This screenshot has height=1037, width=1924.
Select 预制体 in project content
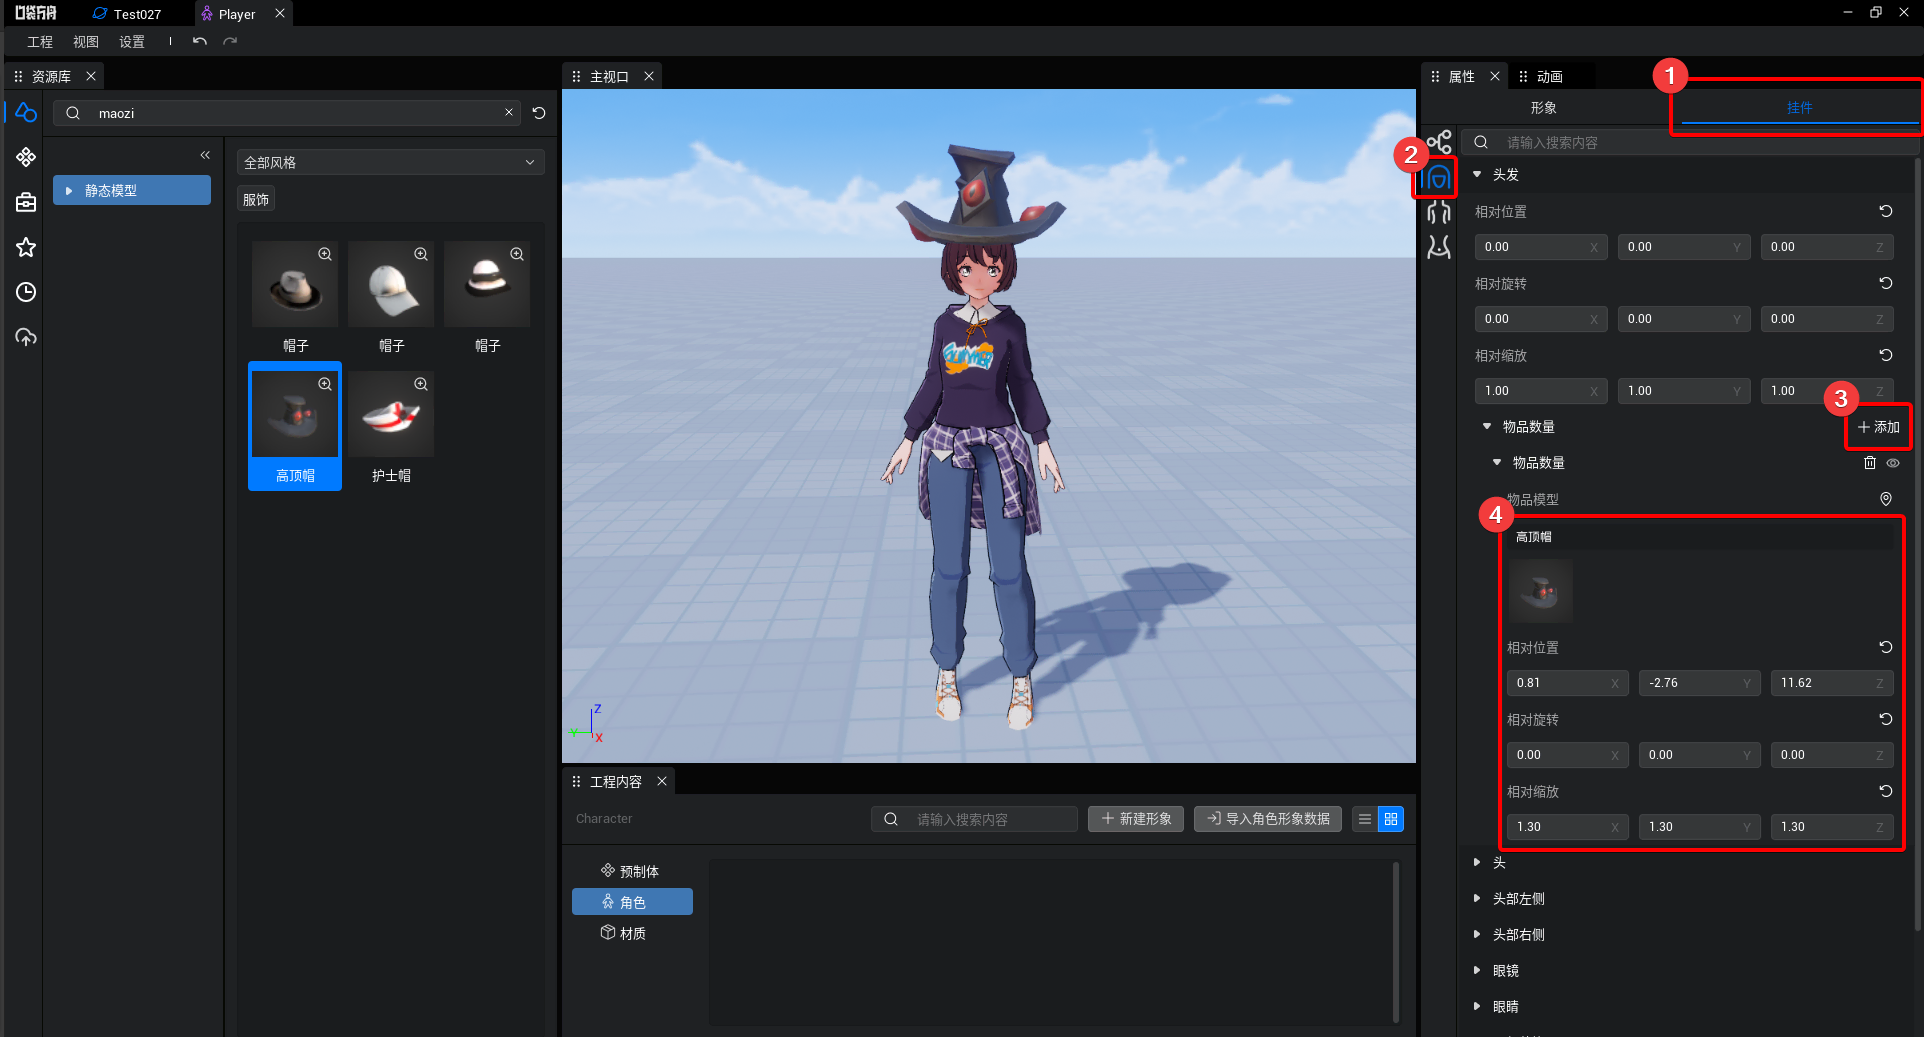630,871
